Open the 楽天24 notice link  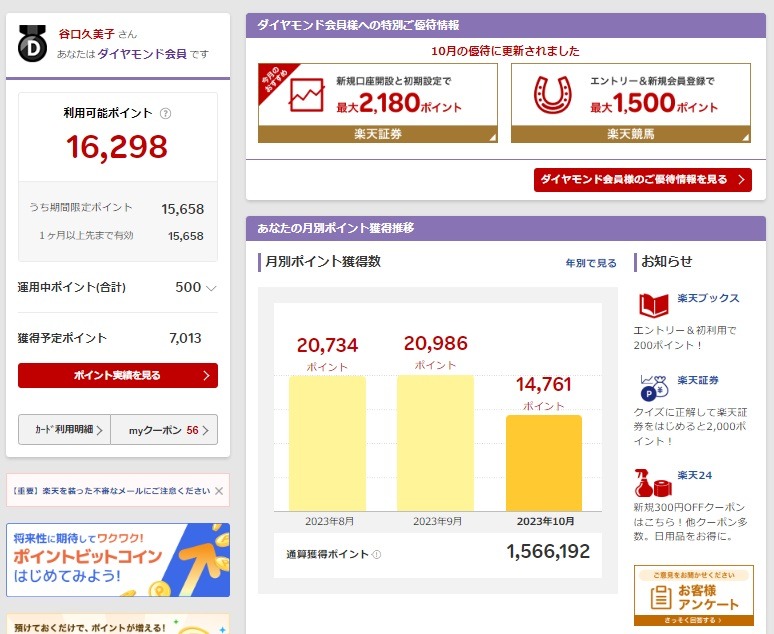[x=695, y=476]
